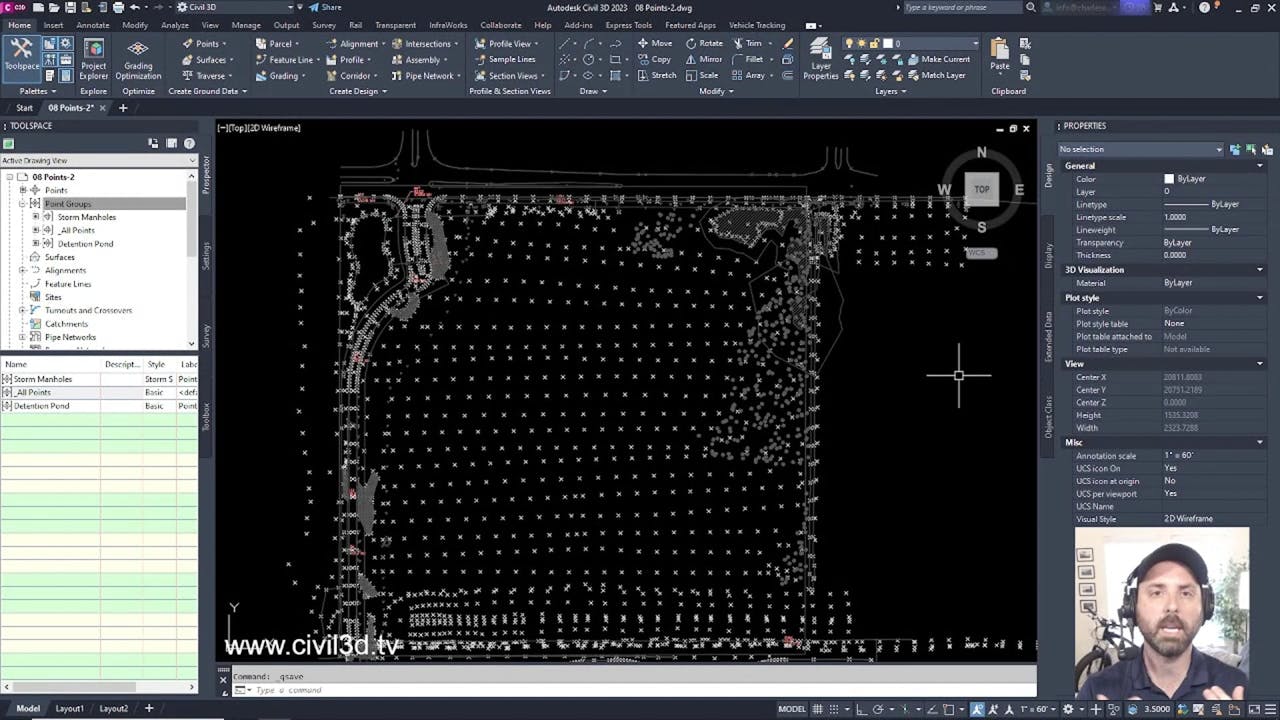Select the Parcel creation tool

(x=278, y=43)
